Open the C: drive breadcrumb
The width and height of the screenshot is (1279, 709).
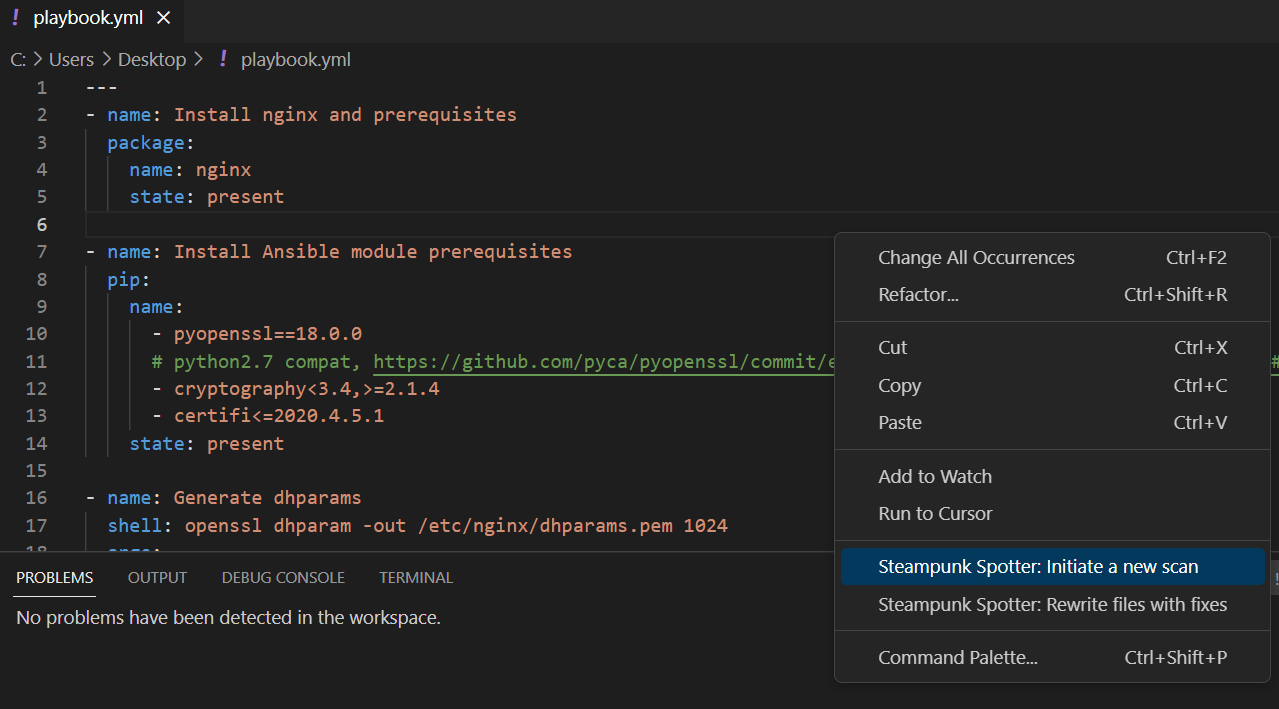(x=18, y=59)
